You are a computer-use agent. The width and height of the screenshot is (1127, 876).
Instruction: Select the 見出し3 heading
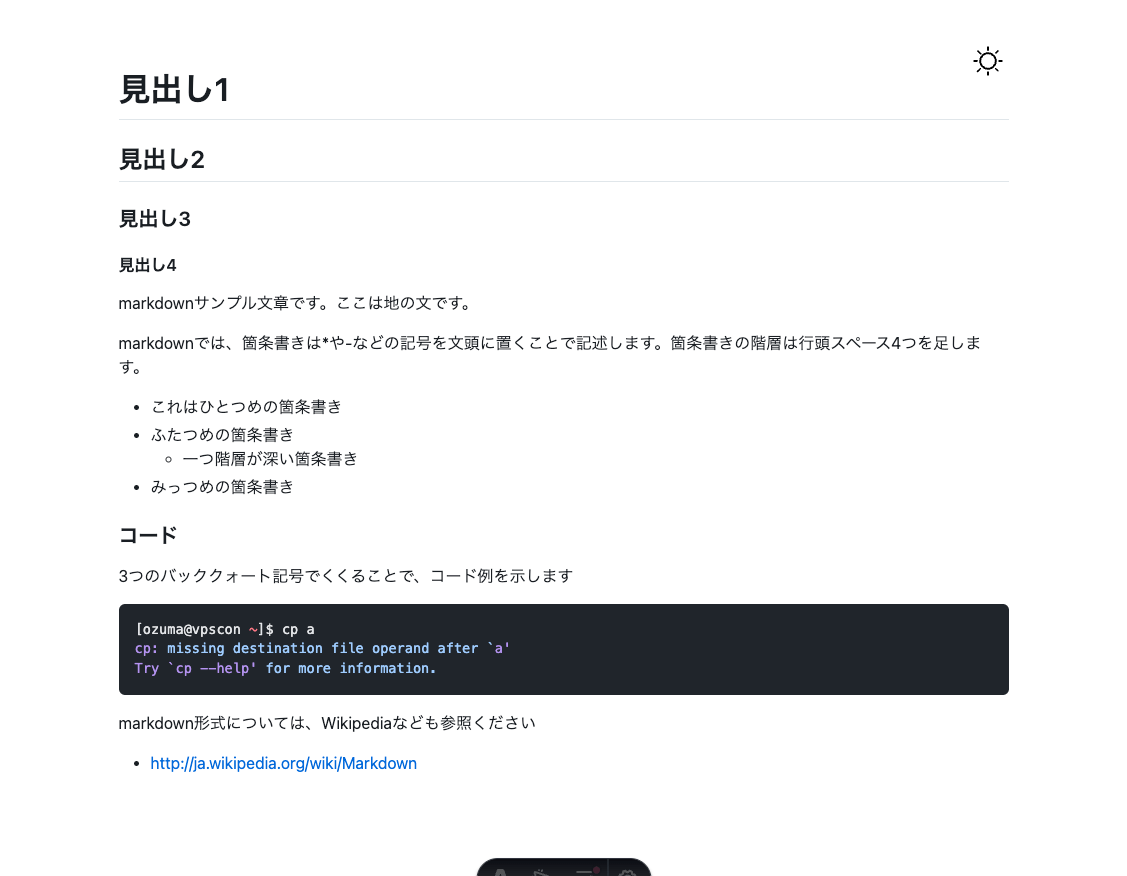pyautogui.click(x=154, y=218)
